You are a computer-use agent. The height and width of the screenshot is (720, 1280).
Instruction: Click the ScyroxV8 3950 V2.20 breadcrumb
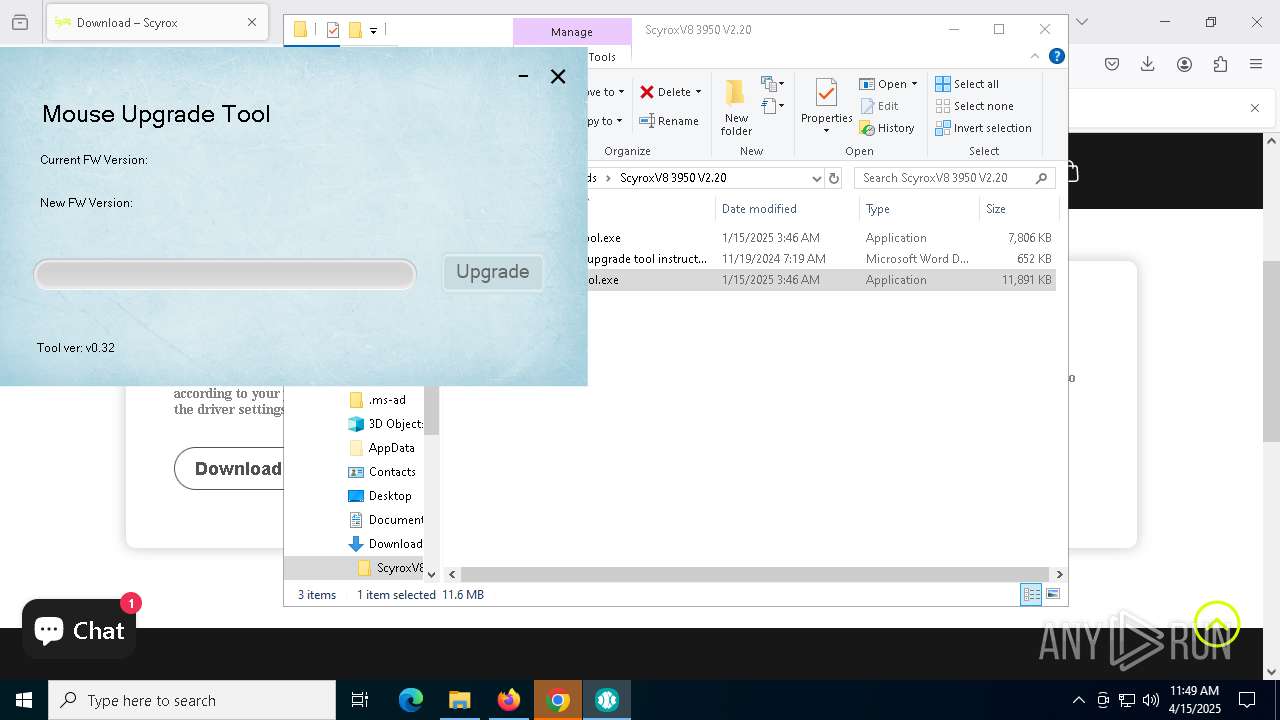pos(673,178)
